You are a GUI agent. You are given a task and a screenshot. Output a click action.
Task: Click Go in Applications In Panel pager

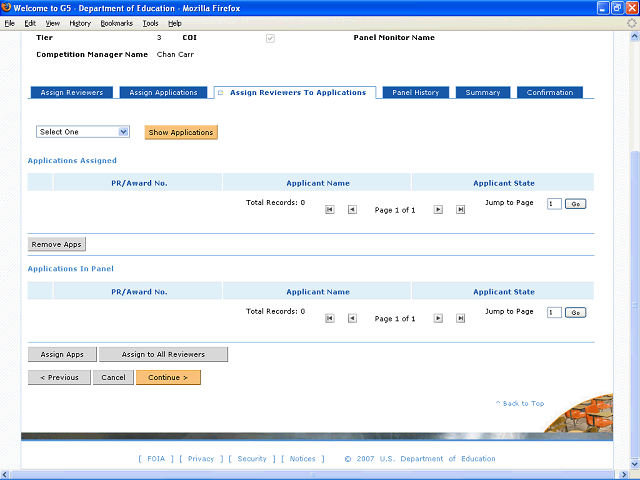coord(576,312)
